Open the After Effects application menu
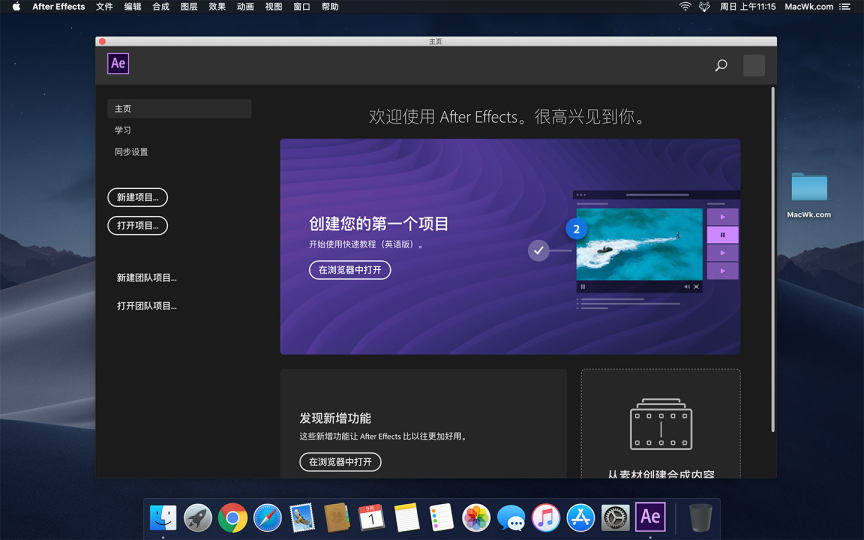The image size is (864, 540). click(x=58, y=7)
